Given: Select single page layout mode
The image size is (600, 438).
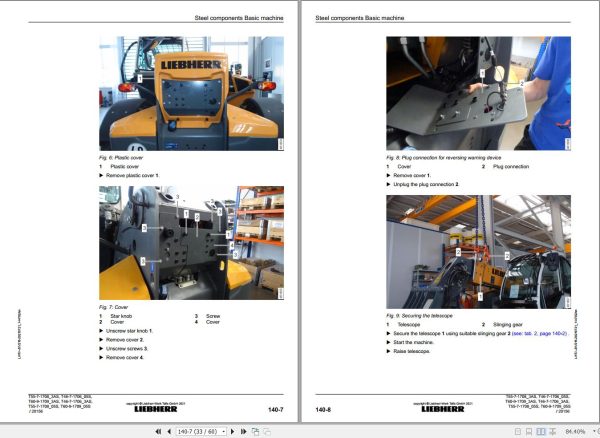Looking at the screenshot, I should tap(518, 431).
